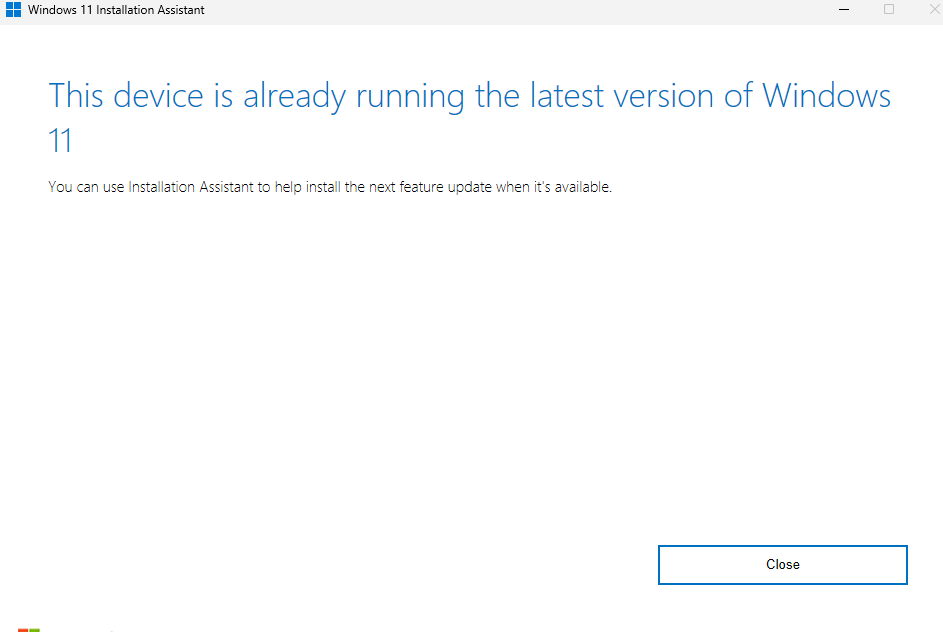Click the partially visible logo near the bottom edge
943x632 pixels.
[31, 628]
